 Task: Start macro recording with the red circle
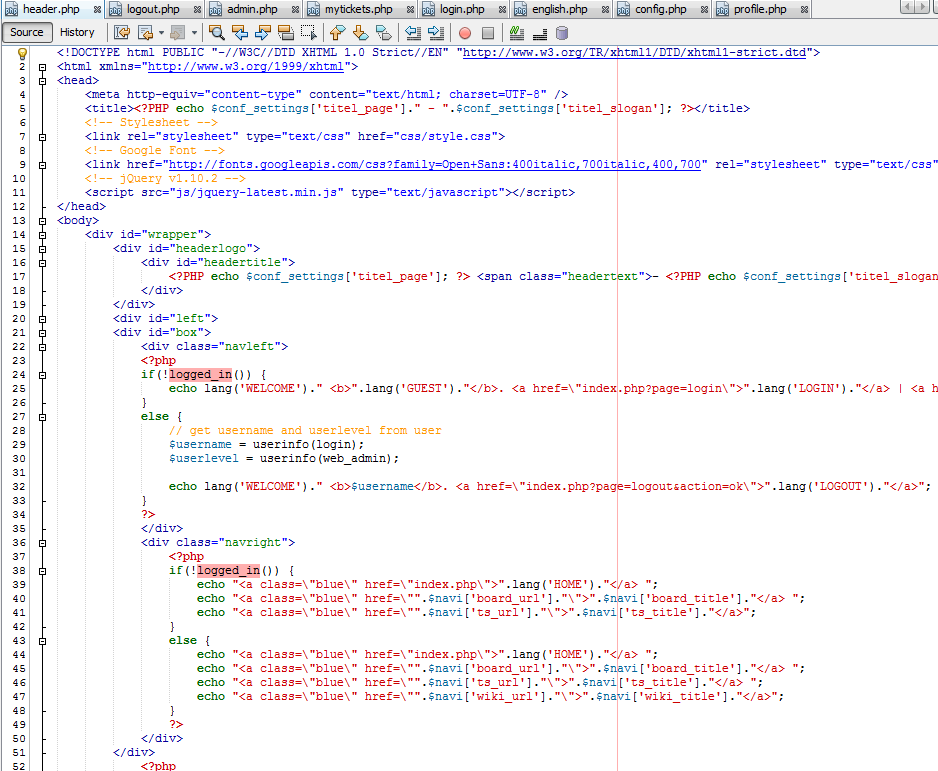point(465,33)
